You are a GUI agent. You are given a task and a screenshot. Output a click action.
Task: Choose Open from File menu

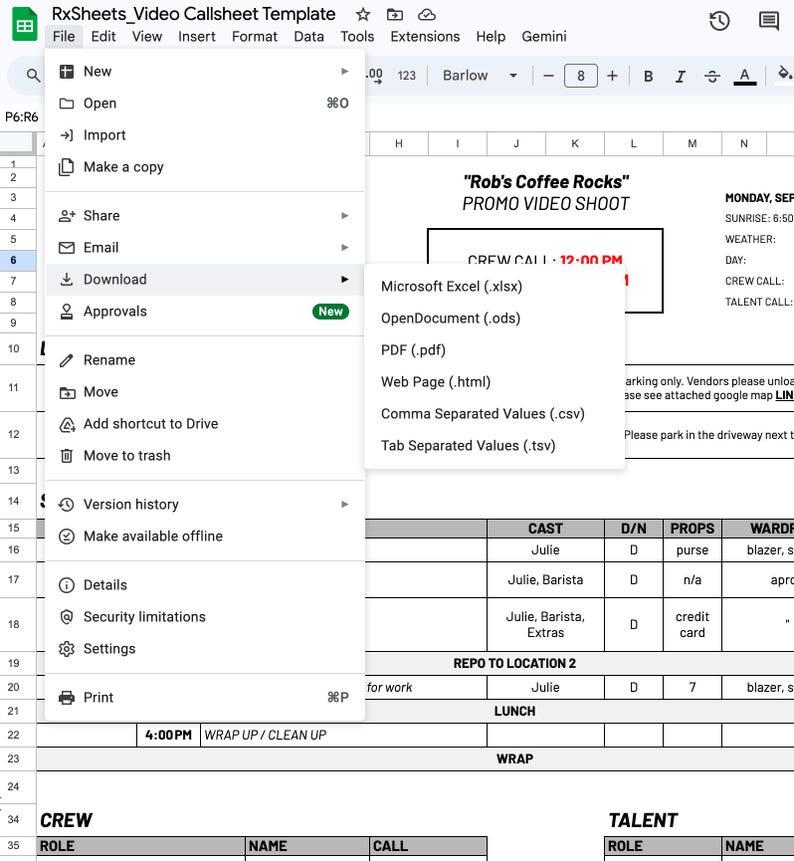(205, 103)
